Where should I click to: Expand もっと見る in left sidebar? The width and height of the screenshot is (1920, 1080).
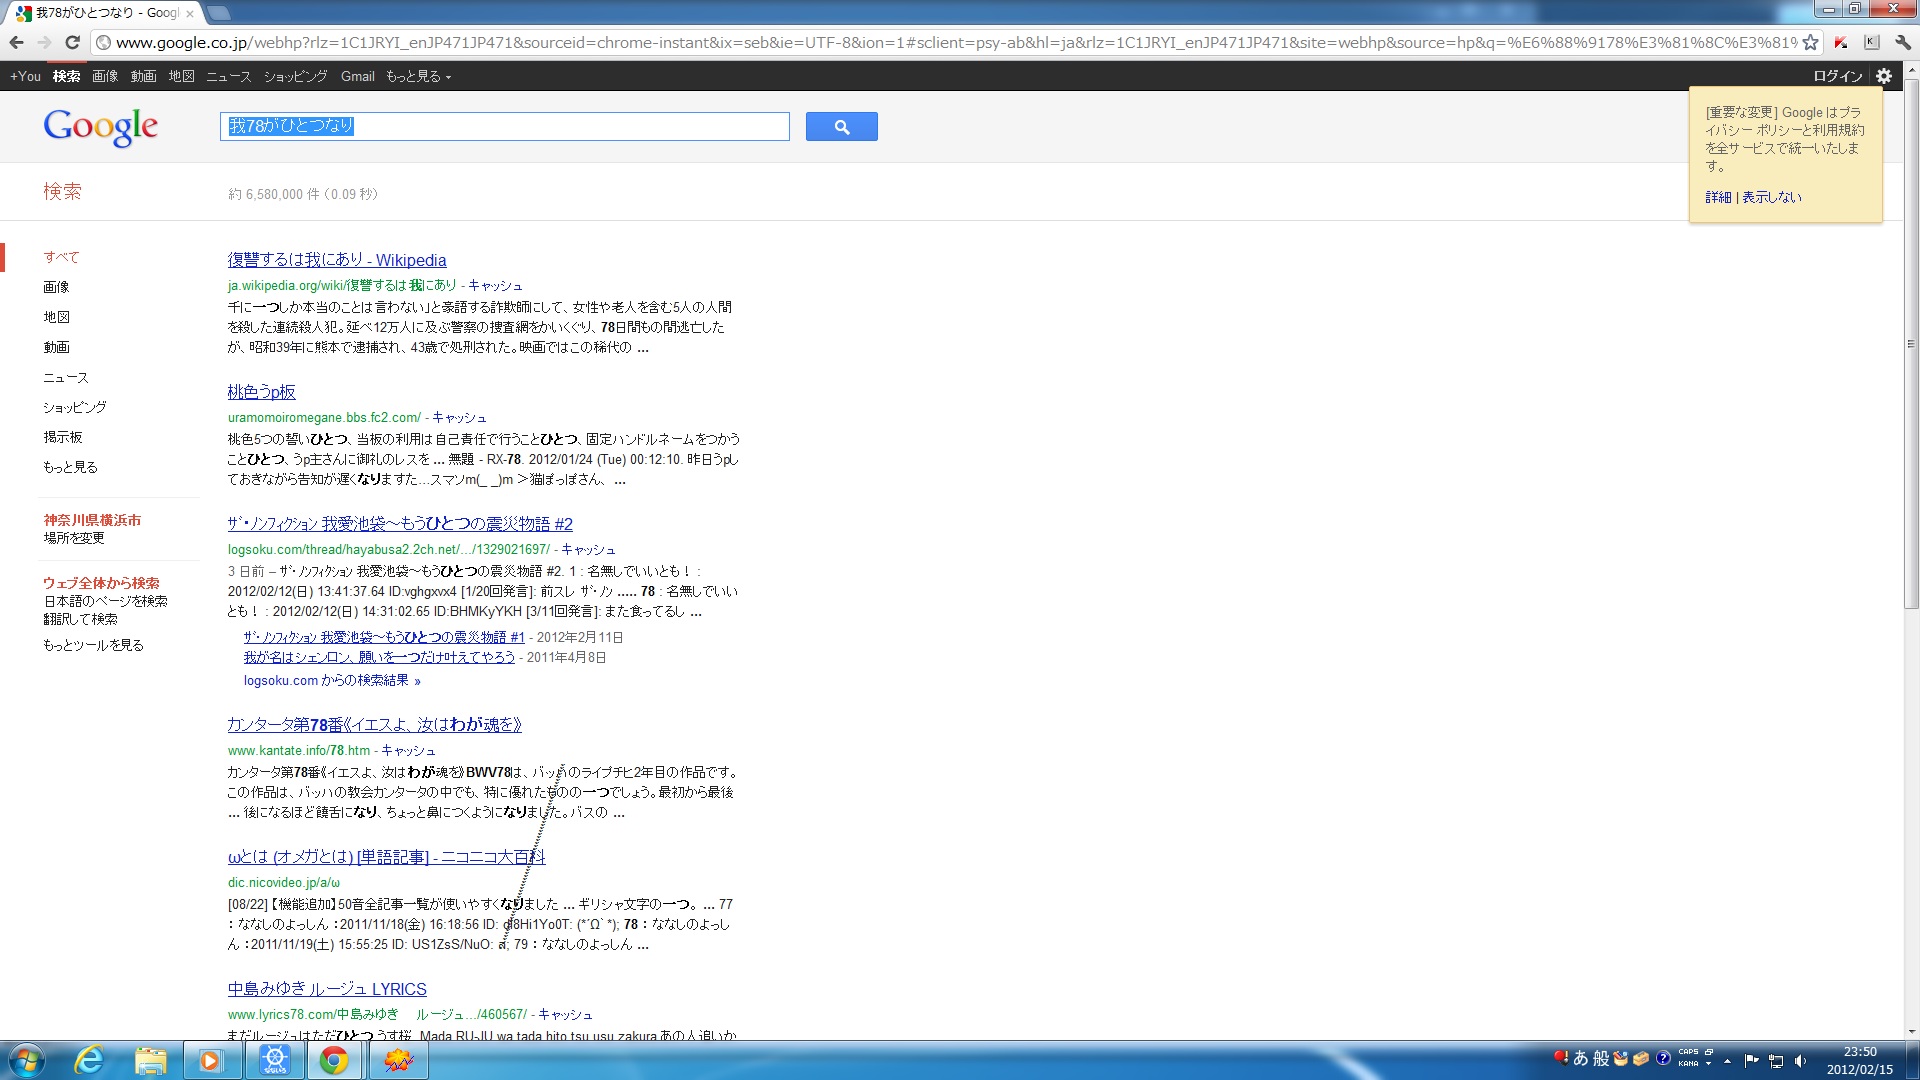point(70,467)
